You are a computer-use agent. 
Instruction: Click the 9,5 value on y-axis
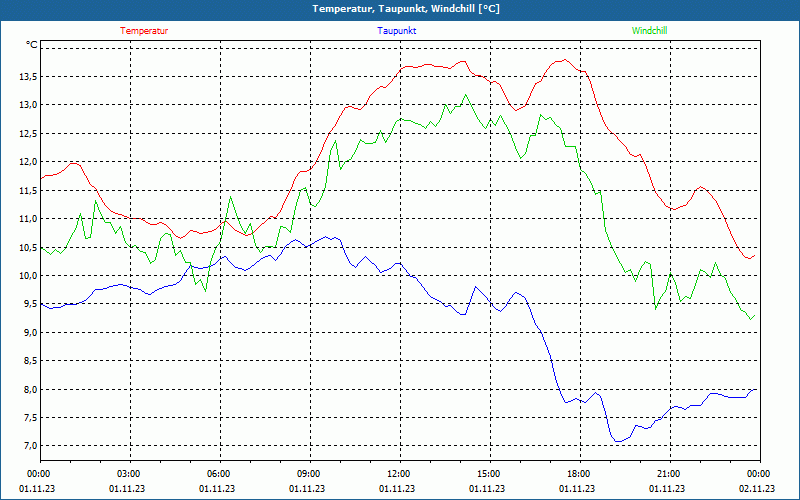point(30,304)
